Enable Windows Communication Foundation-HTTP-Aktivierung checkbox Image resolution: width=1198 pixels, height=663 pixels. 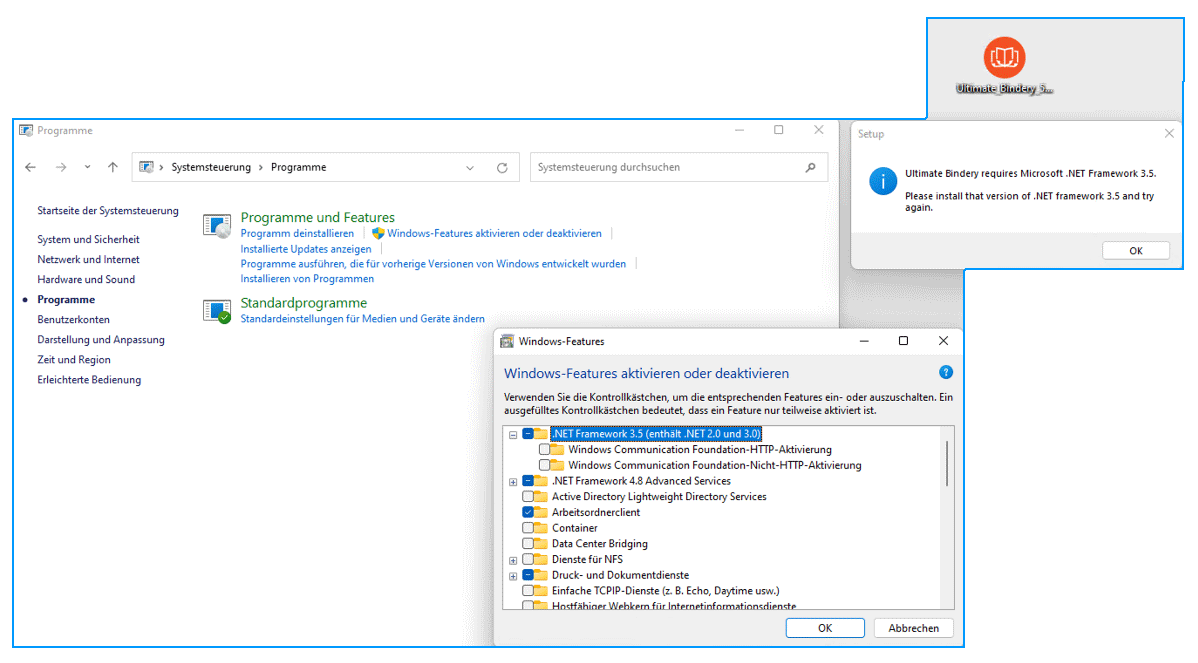coord(545,450)
